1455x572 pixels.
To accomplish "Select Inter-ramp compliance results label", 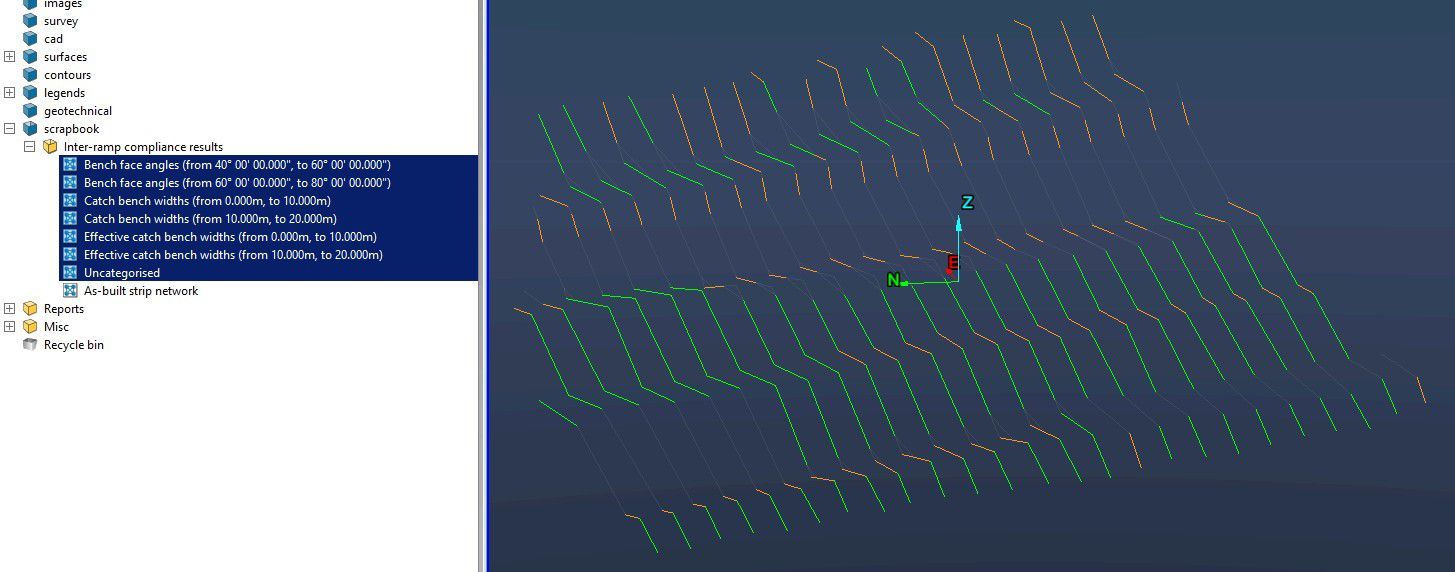I will coord(143,147).
